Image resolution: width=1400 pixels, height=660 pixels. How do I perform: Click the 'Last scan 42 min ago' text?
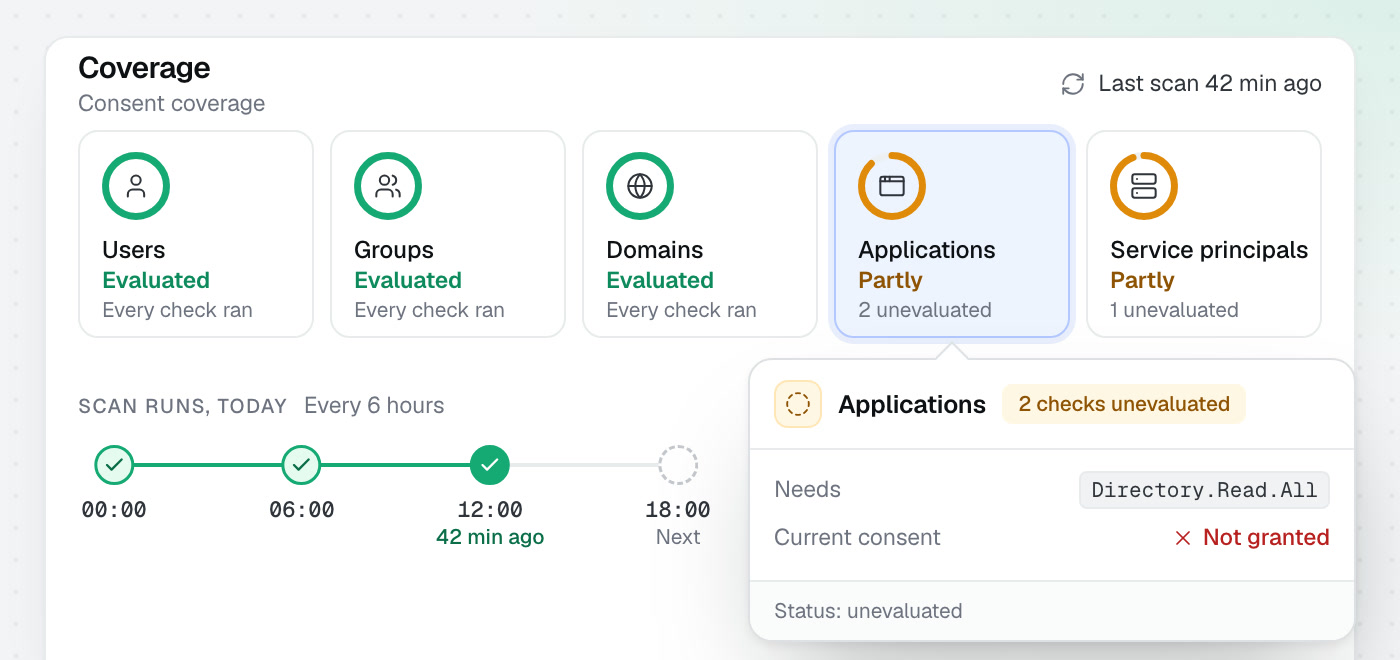point(1210,84)
